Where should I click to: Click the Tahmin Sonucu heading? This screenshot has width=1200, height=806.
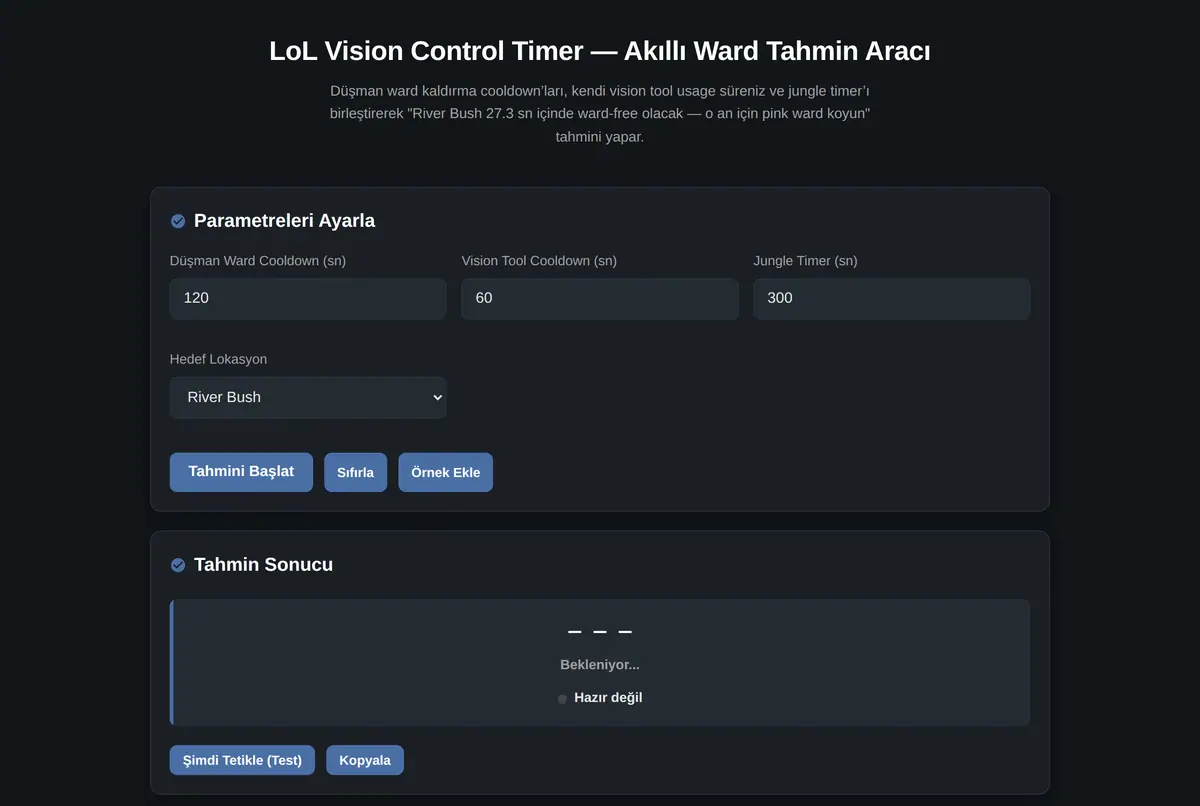pos(263,565)
